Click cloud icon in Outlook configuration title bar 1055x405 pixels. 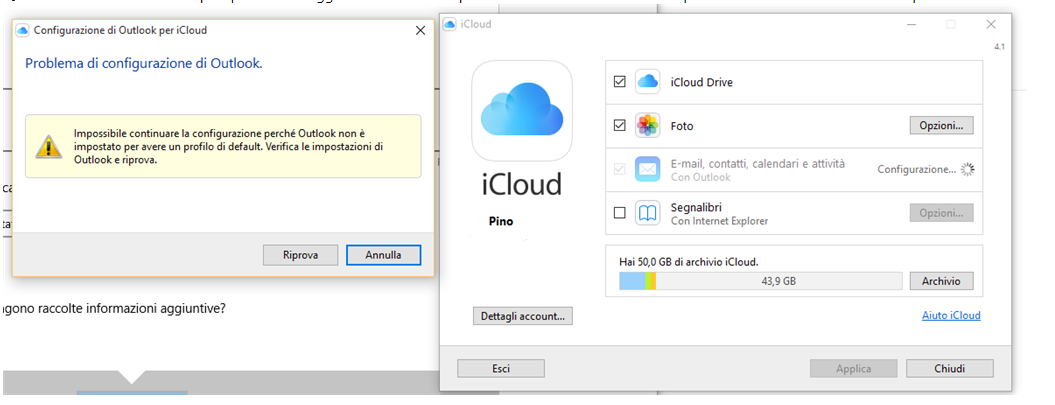point(23,30)
